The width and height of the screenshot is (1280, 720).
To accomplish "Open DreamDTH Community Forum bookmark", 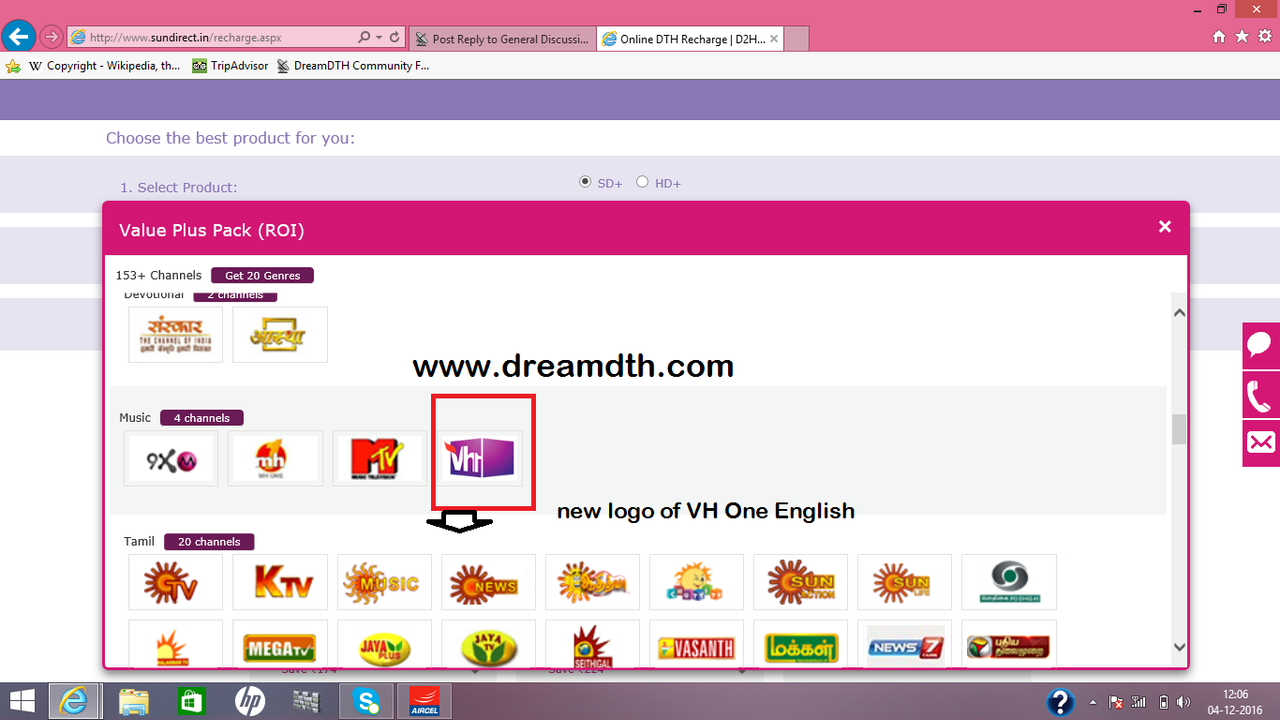I will point(353,66).
